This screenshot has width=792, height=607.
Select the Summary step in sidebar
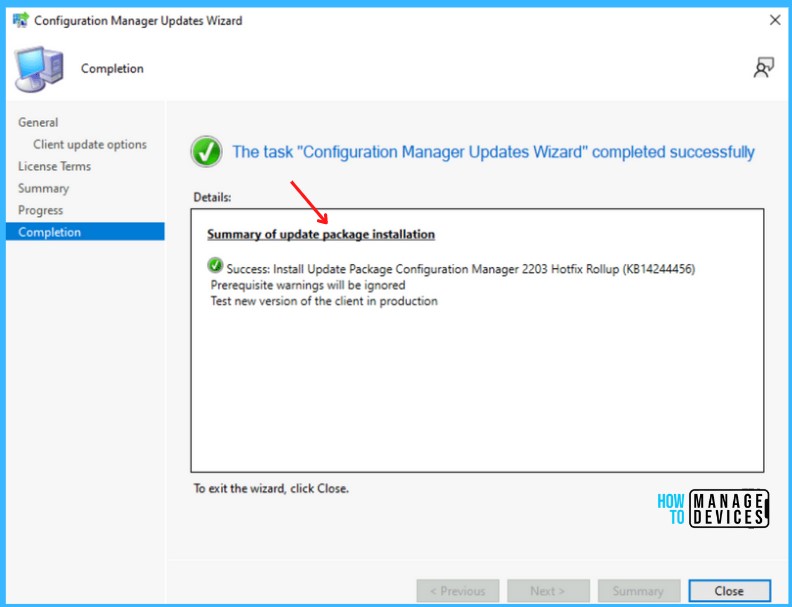click(43, 188)
